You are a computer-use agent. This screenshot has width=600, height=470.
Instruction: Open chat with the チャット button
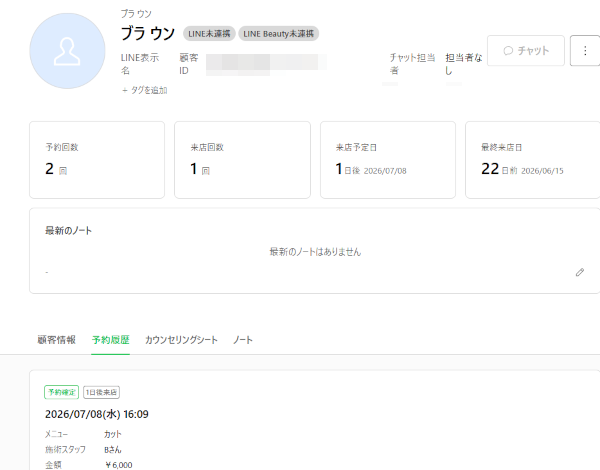click(526, 51)
